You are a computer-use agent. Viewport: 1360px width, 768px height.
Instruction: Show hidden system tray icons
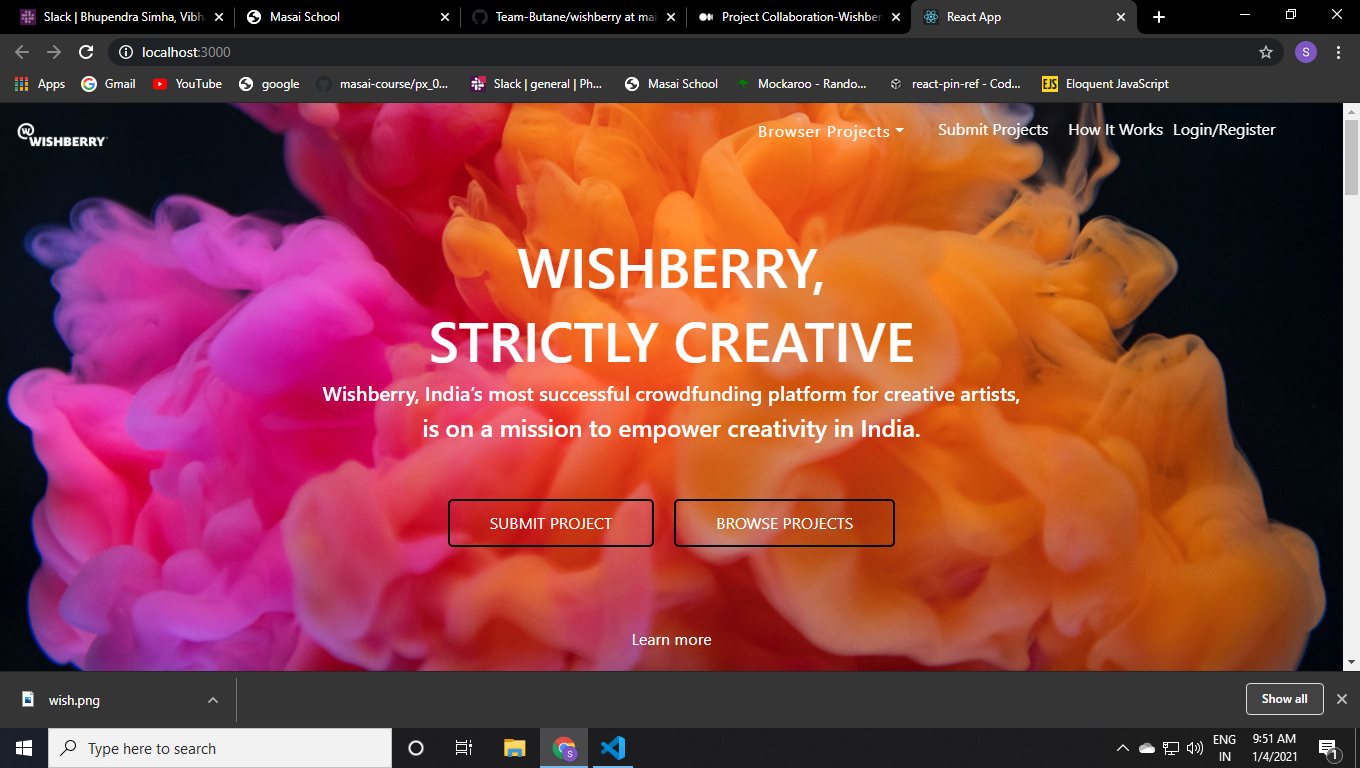tap(1123, 748)
